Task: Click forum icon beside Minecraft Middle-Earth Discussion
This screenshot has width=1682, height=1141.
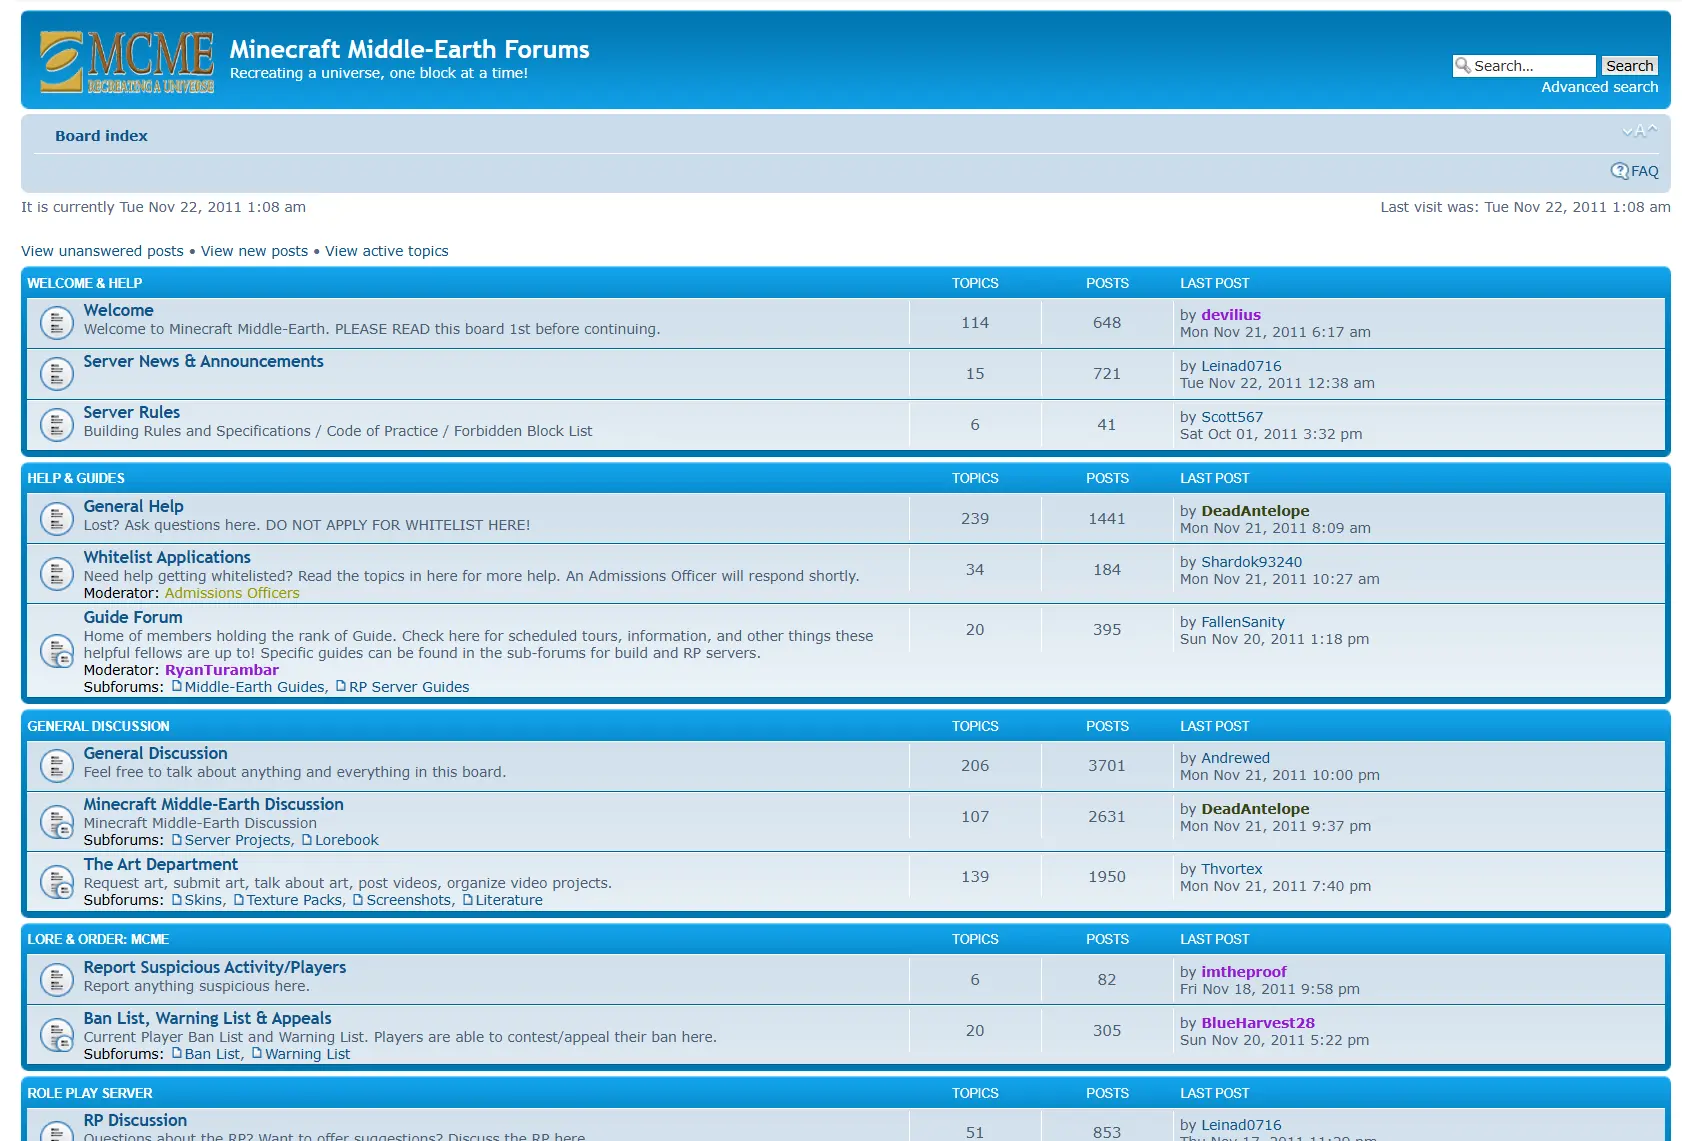Action: (x=57, y=821)
